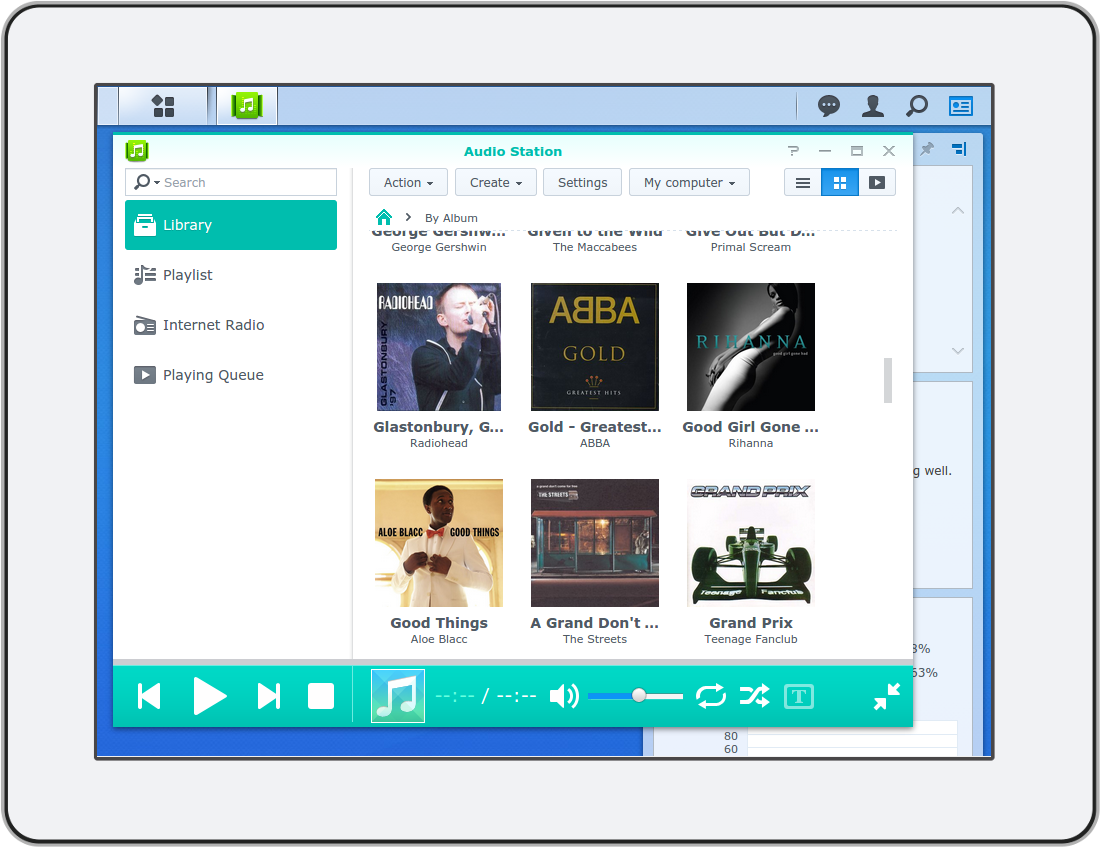Click the 'Glastonbury, G...' album title
Image resolution: width=1100 pixels, height=861 pixels.
click(x=438, y=427)
